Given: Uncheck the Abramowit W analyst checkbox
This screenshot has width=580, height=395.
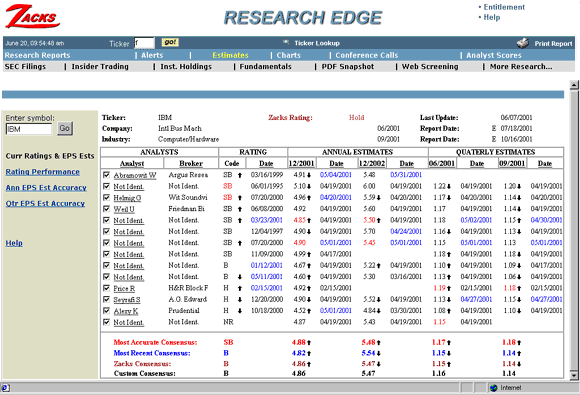Looking at the screenshot, I should click(x=107, y=175).
